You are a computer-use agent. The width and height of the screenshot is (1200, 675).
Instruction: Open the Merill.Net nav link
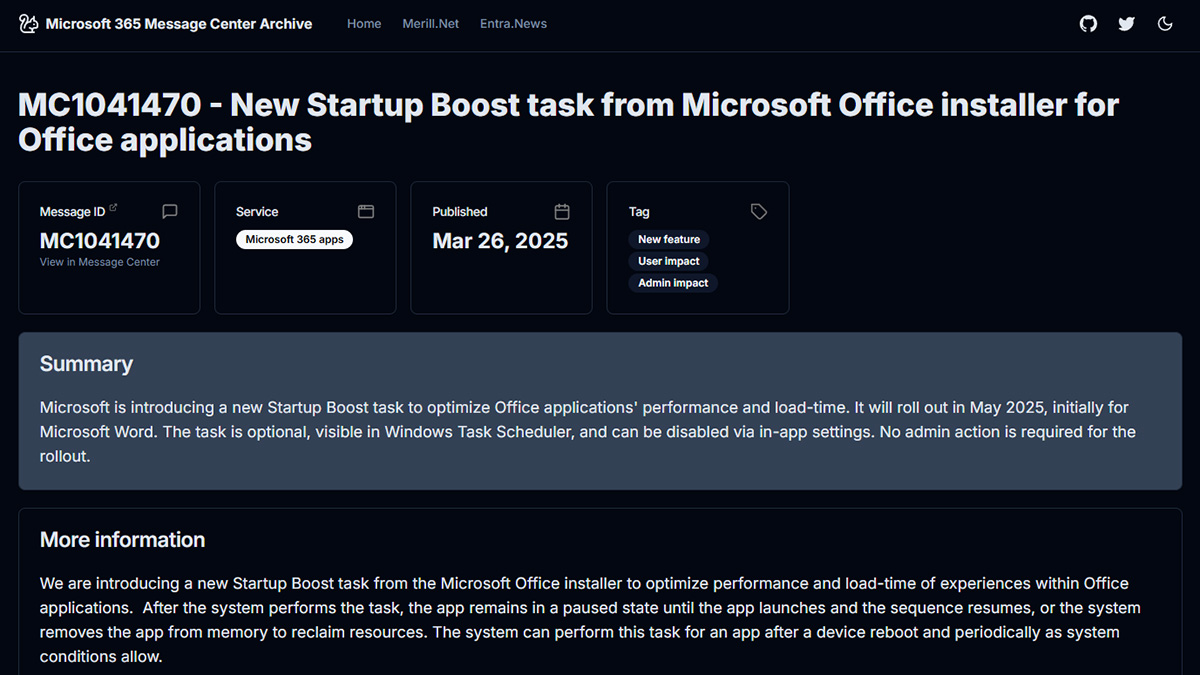click(430, 24)
